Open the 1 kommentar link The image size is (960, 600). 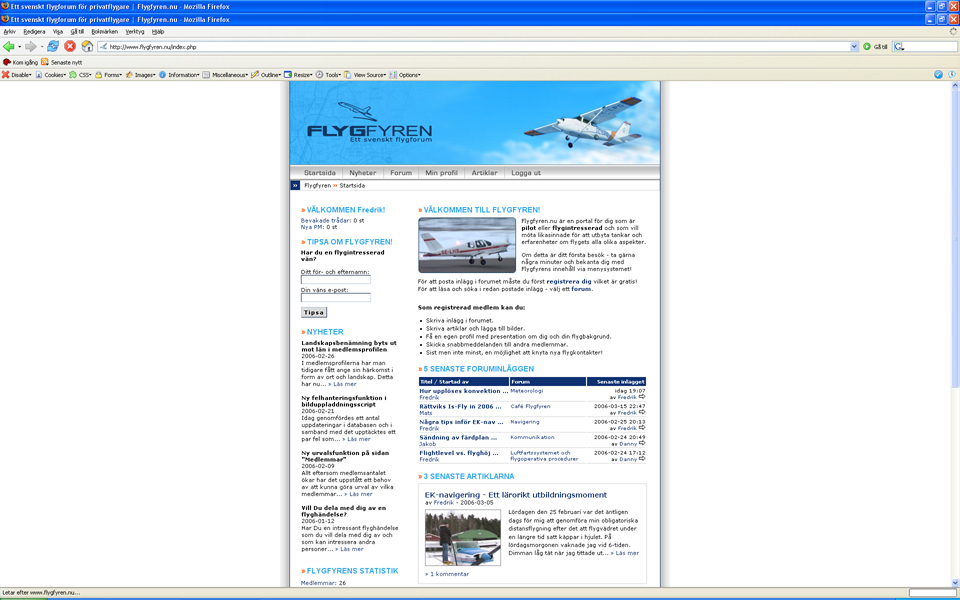(447, 574)
